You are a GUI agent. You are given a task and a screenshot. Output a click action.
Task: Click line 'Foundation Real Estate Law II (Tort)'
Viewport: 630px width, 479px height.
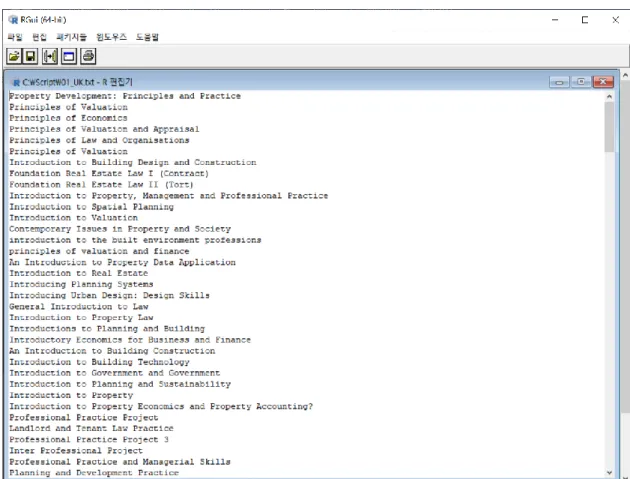tap(101, 185)
